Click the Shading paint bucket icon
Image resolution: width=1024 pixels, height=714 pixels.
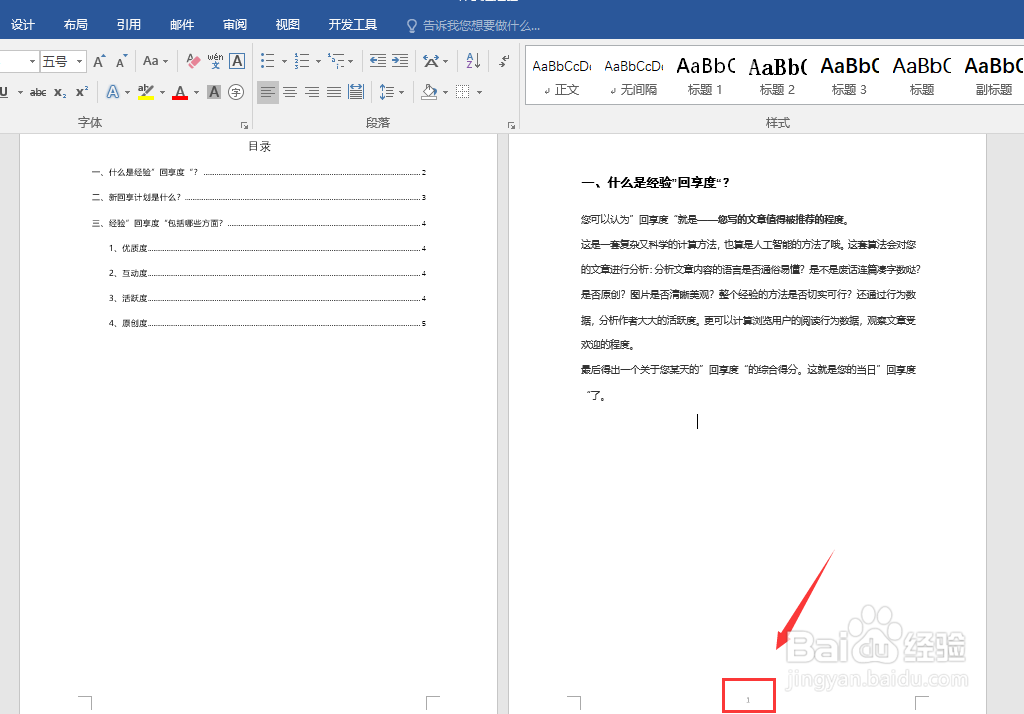(428, 91)
